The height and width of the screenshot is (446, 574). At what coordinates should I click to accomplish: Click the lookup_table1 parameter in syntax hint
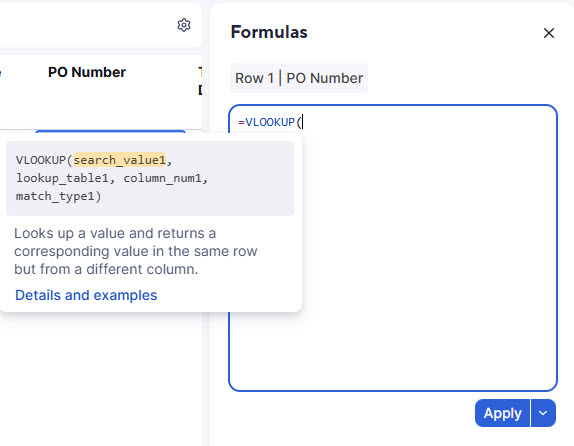(63, 178)
